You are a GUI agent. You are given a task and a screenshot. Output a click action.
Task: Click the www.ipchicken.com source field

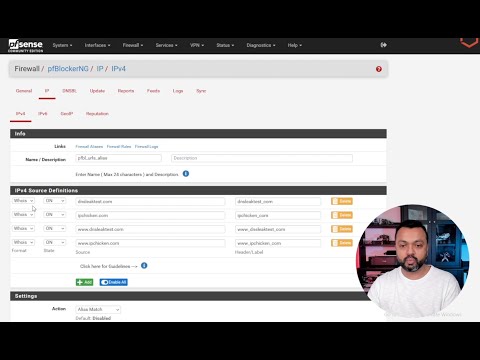click(150, 243)
